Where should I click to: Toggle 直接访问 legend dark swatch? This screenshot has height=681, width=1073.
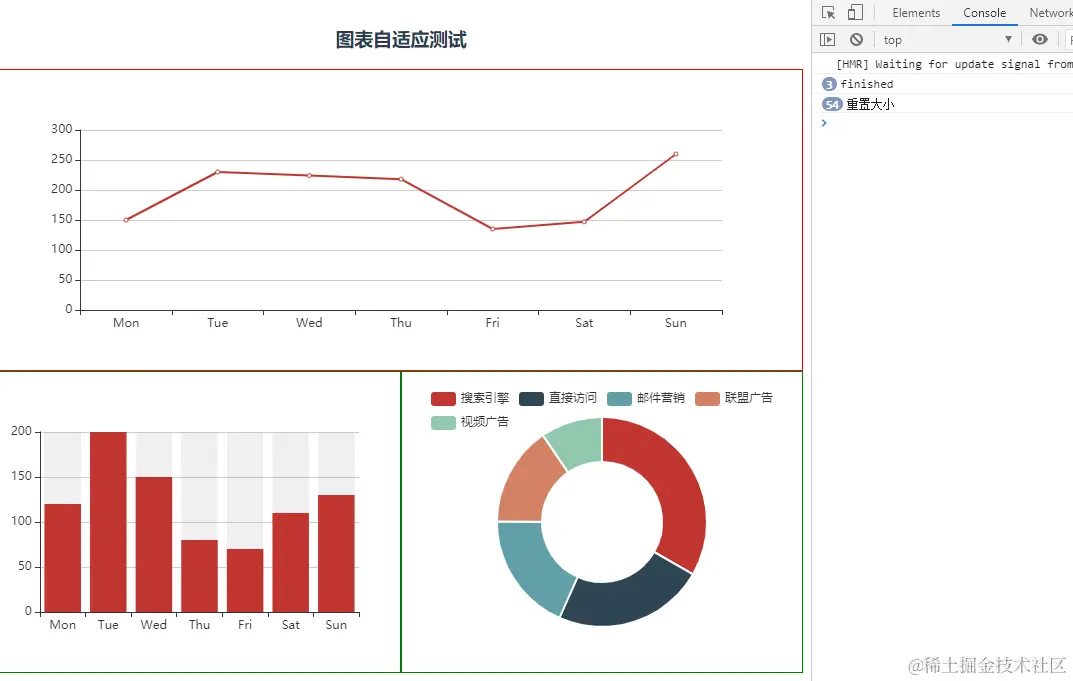(531, 398)
